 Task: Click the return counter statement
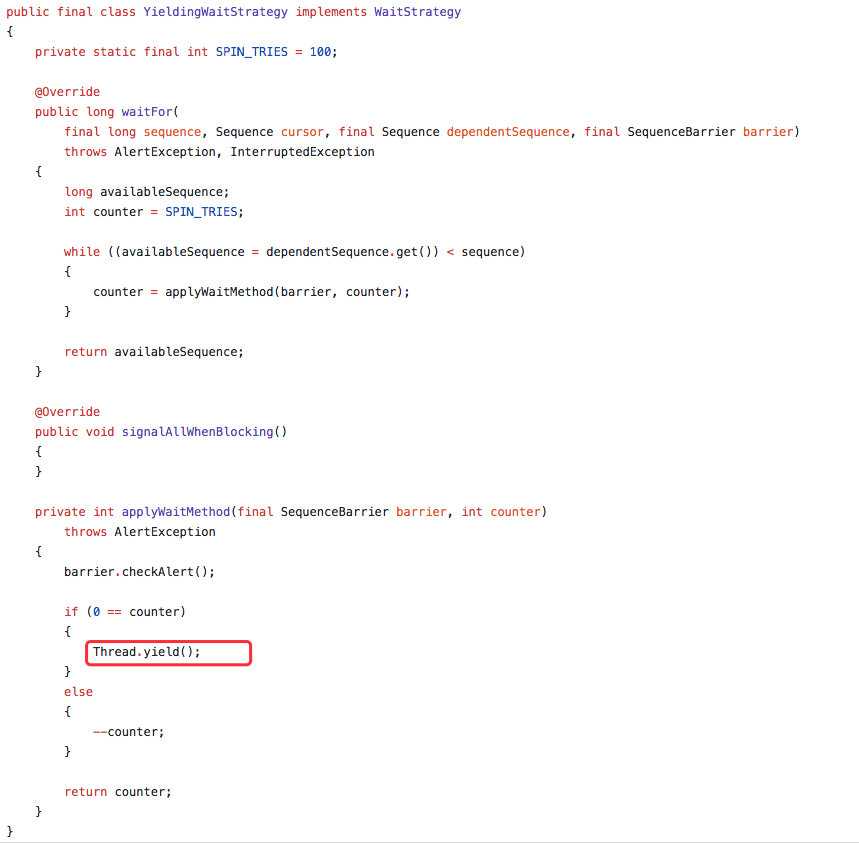pyautogui.click(x=118, y=792)
